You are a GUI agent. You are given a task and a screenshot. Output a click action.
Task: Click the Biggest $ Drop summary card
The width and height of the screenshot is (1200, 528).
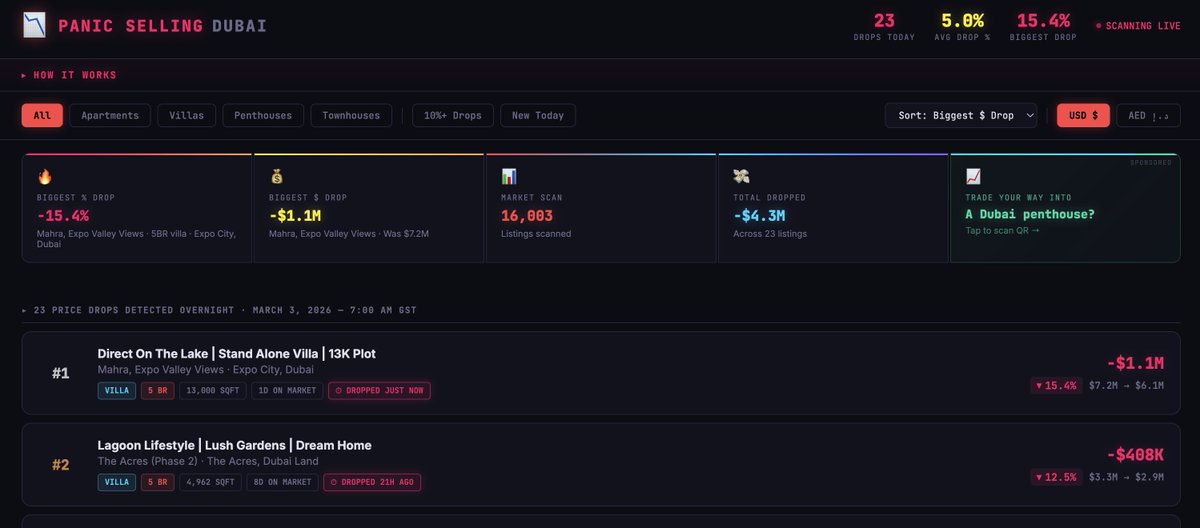tap(369, 208)
